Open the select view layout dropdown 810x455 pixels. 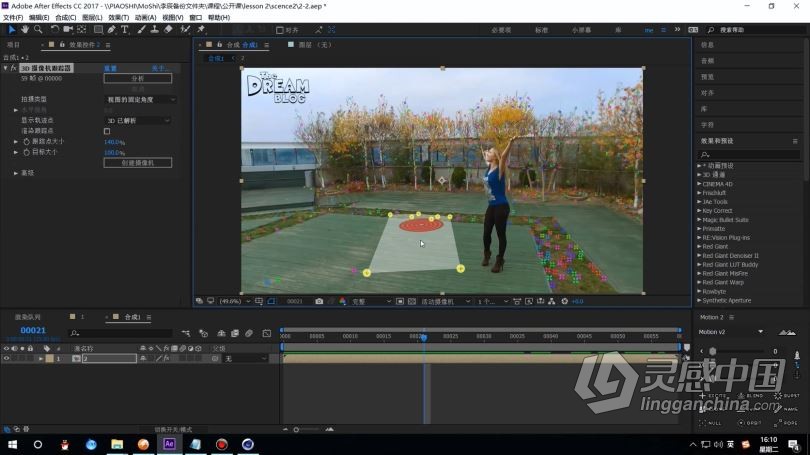pyautogui.click(x=493, y=301)
